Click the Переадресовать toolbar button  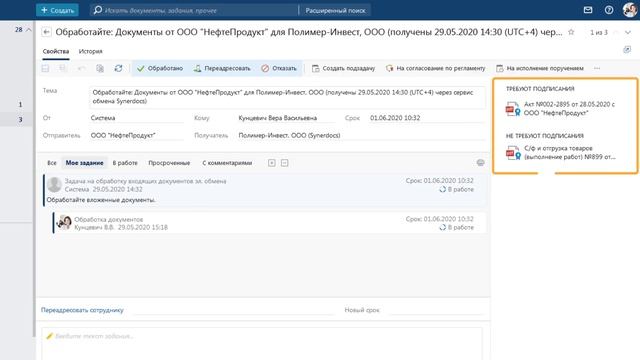tap(222, 68)
